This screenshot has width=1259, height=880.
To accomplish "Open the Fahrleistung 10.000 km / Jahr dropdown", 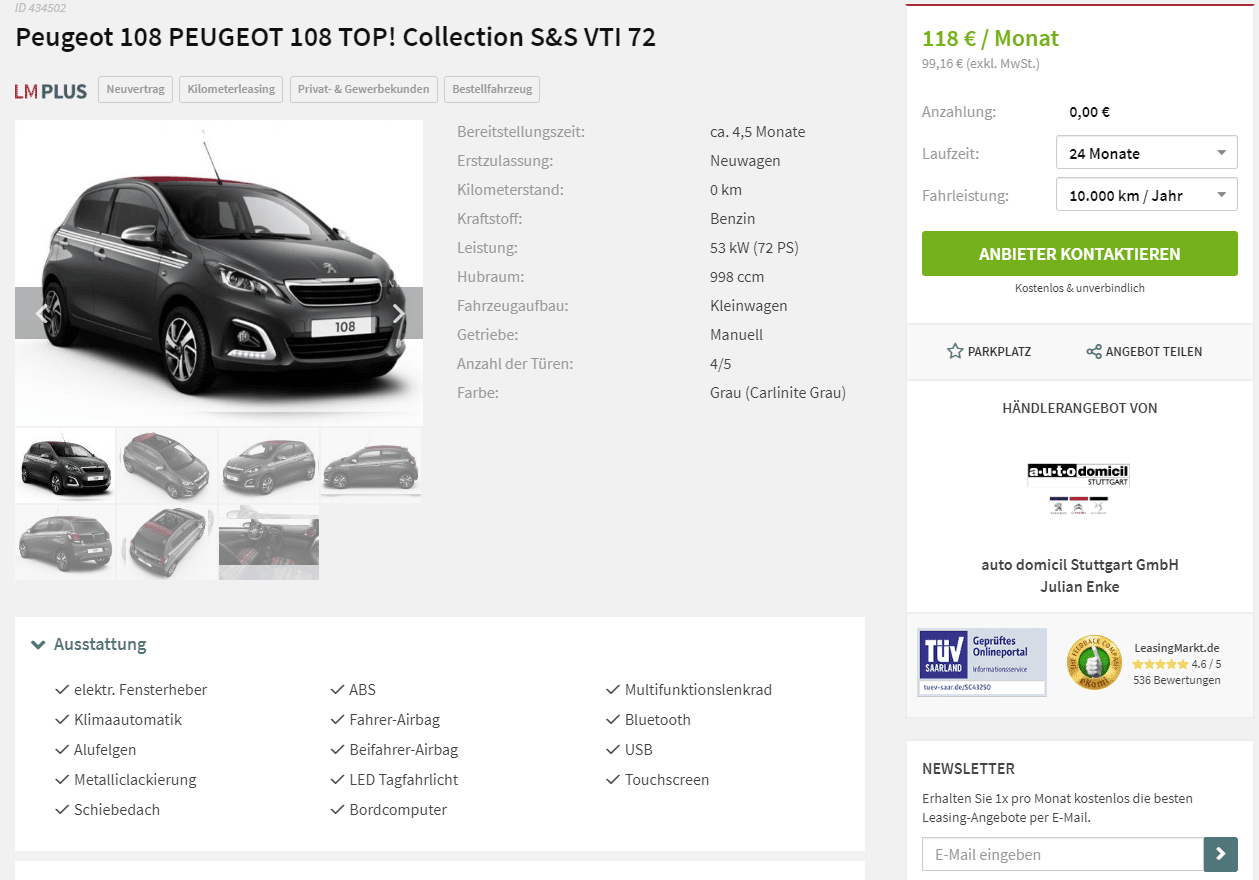I will pos(1147,195).
